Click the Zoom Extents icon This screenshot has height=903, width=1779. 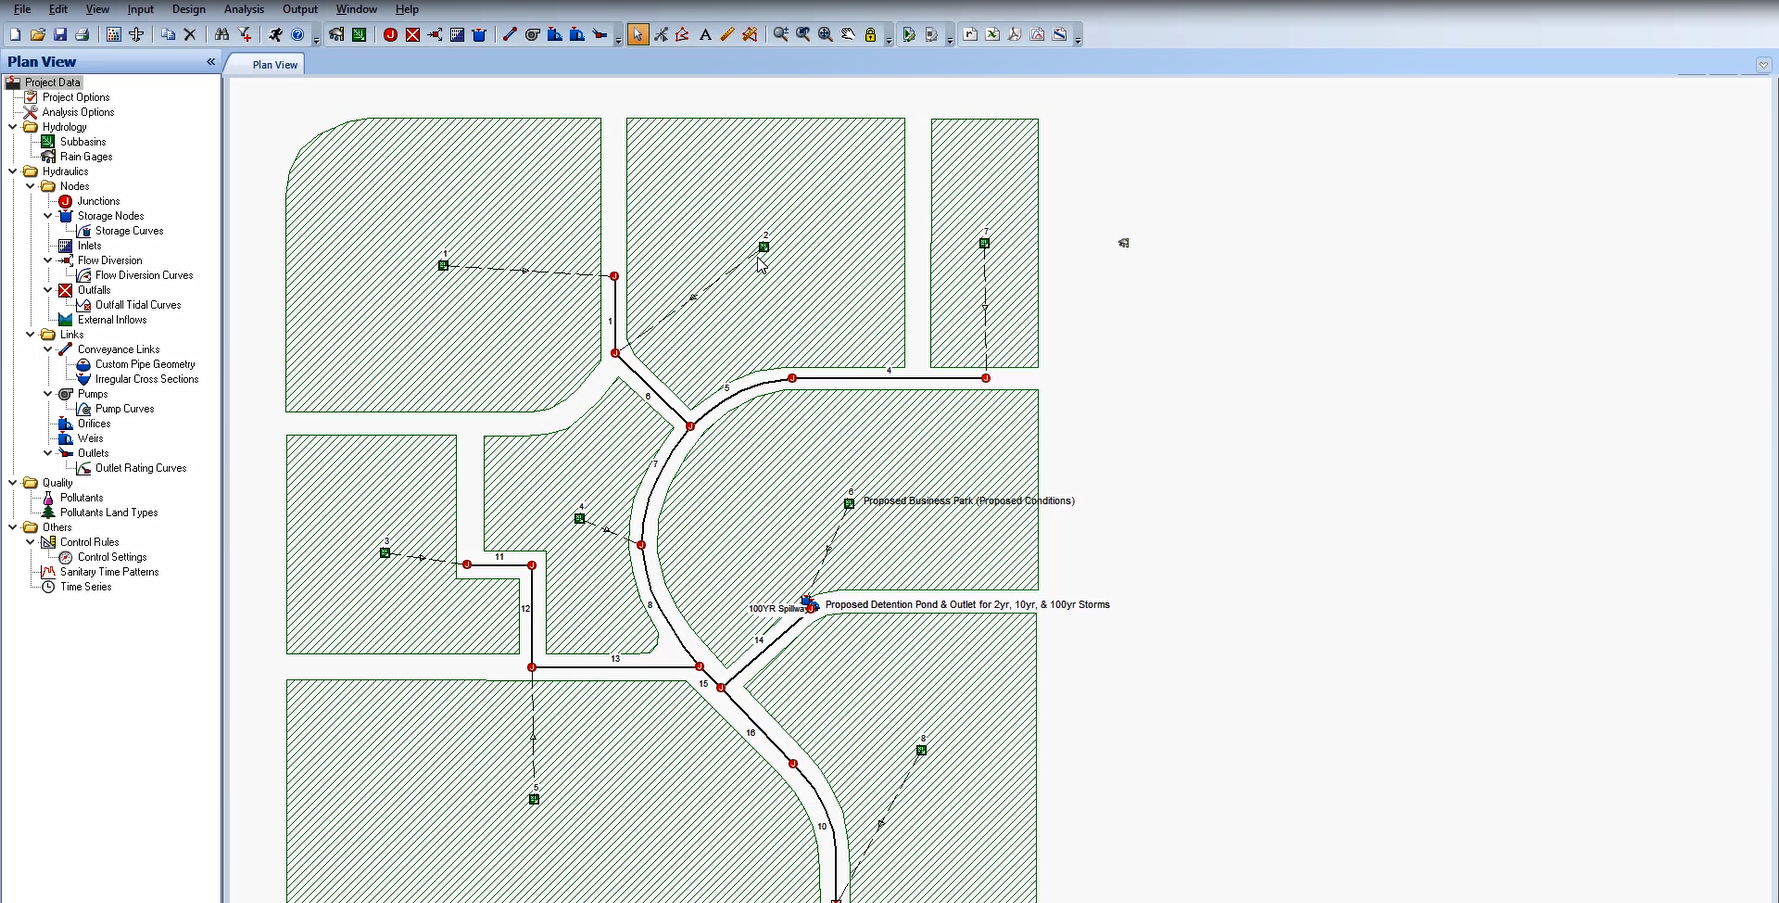point(825,35)
